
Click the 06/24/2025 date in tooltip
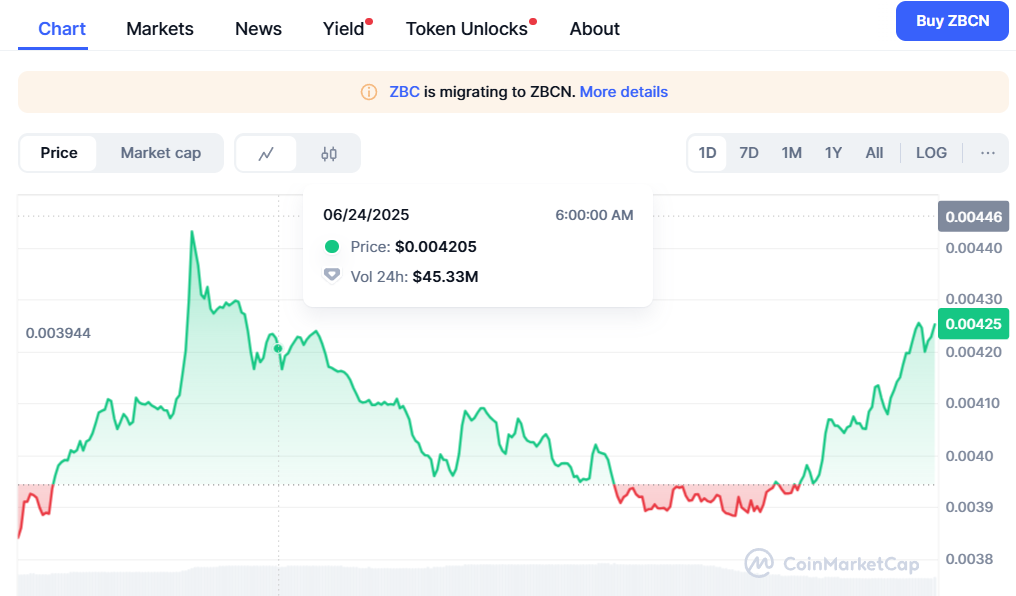pos(366,214)
